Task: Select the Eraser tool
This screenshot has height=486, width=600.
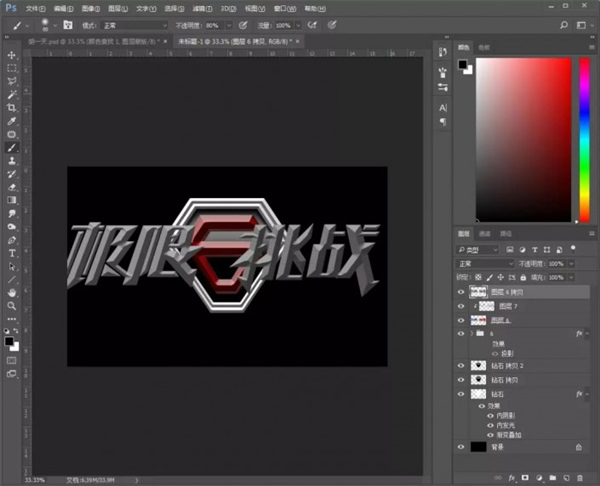Action: tap(11, 187)
